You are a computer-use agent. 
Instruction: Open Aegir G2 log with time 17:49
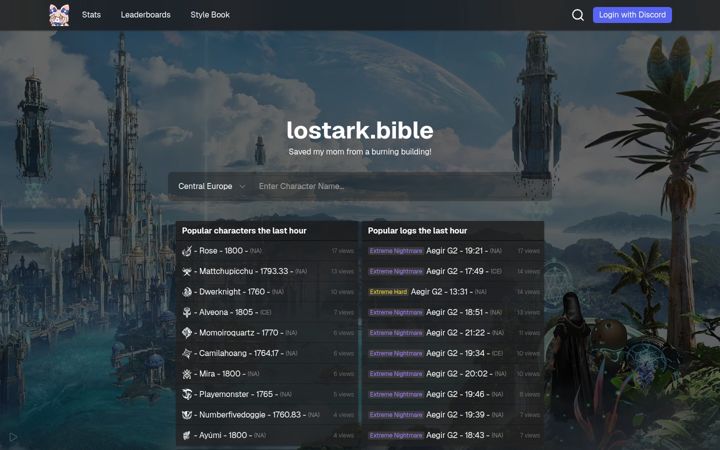[x=453, y=271]
